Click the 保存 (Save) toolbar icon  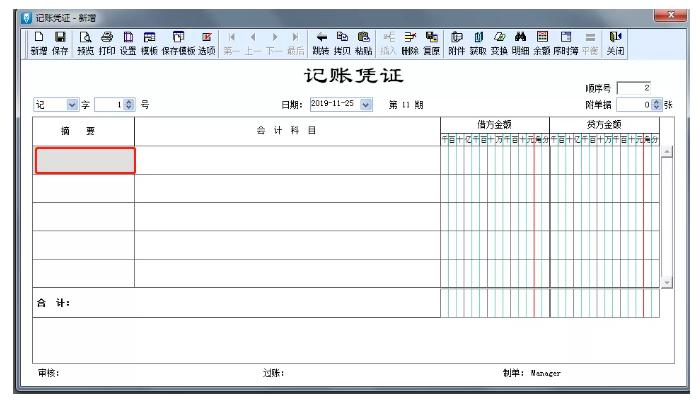60,43
